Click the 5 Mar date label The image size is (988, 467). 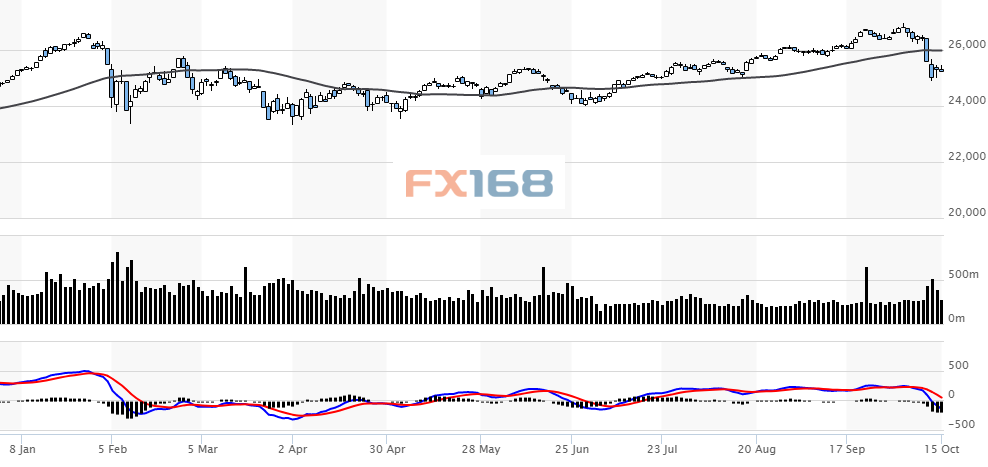click(203, 449)
